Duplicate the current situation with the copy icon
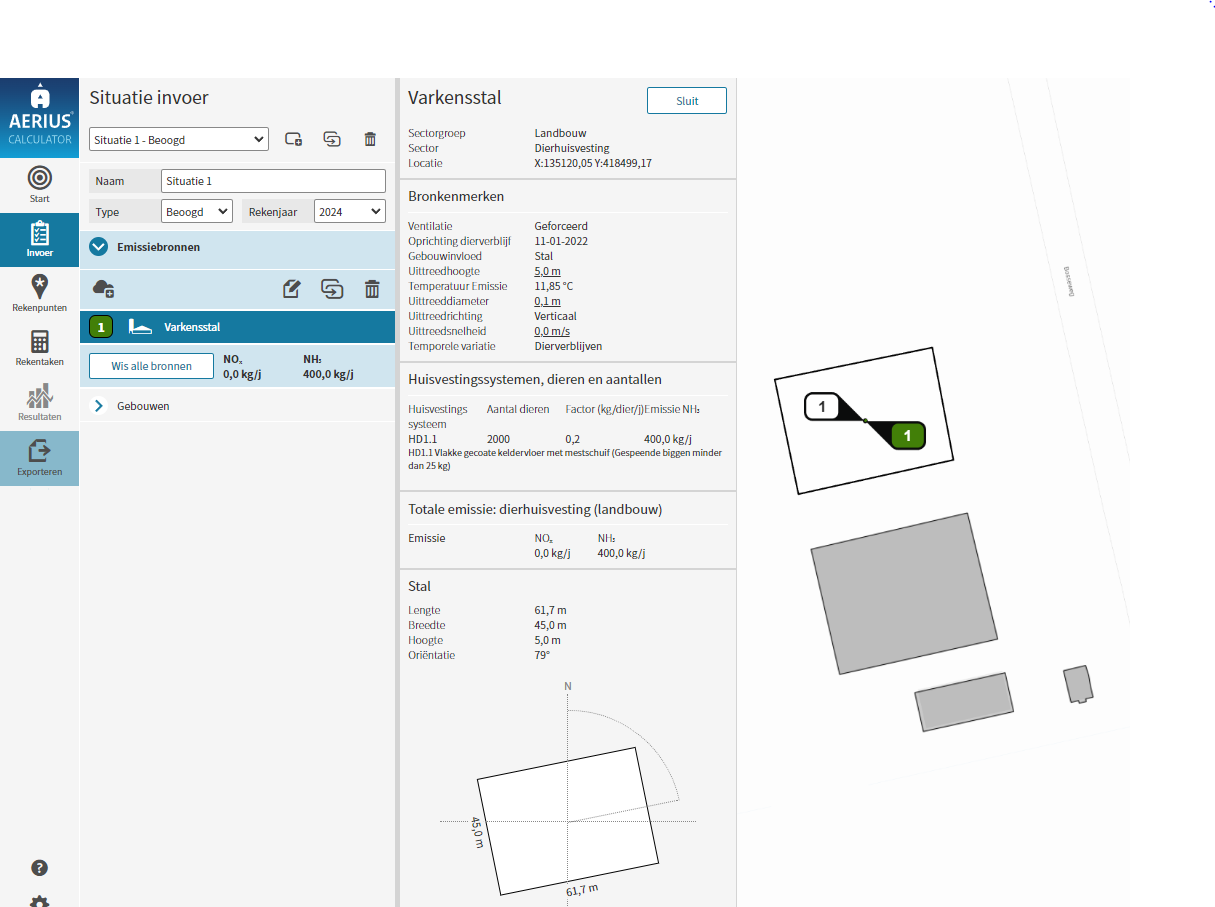 (x=332, y=139)
